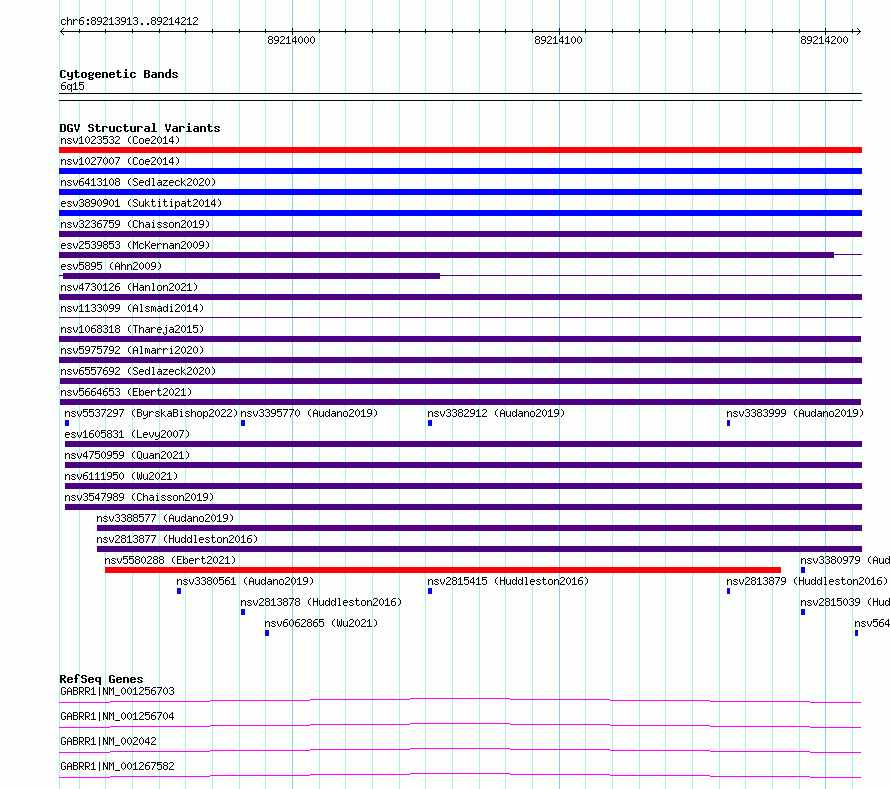Open transcript GABRR1|NM_001267582 label
Viewport: 890px width, 789px height.
click(x=117, y=766)
